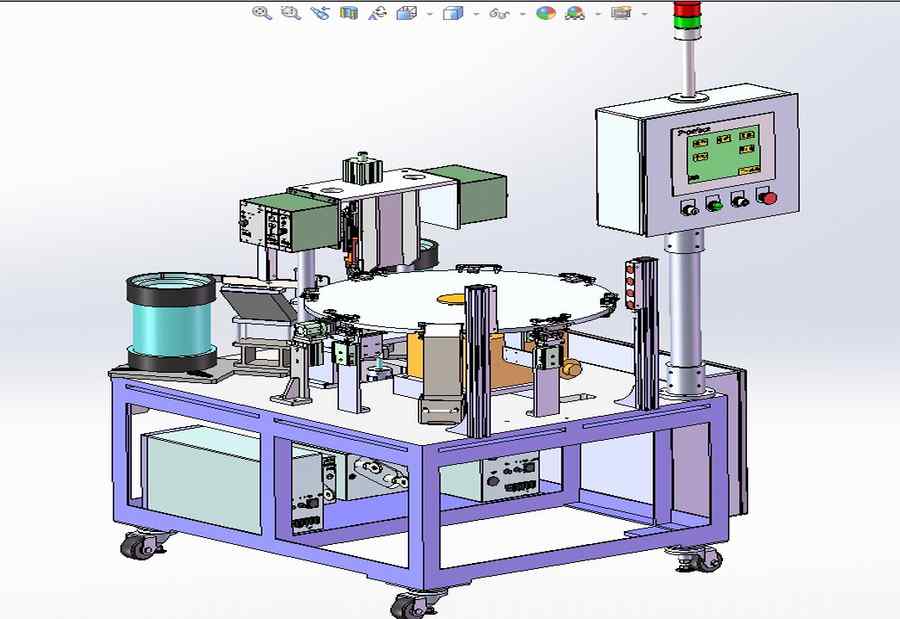Open the View Settings monitor icon
Viewport: 900px width, 619px height.
(x=621, y=13)
